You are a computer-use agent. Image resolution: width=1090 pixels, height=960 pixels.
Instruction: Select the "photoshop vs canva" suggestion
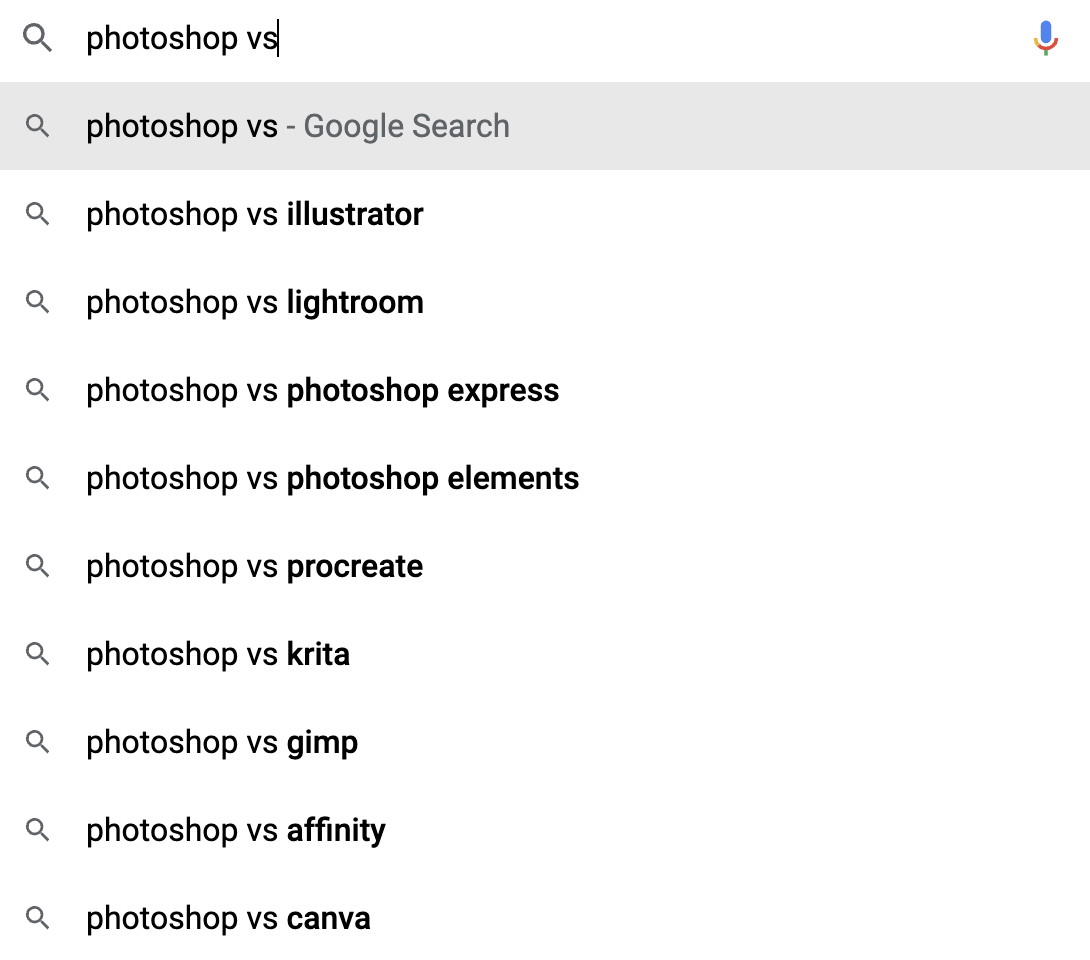pyautogui.click(x=228, y=919)
